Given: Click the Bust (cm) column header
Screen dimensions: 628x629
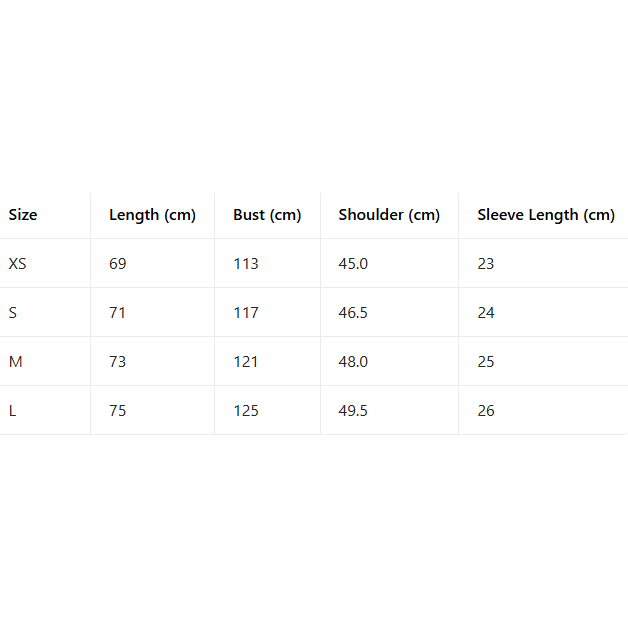Looking at the screenshot, I should (267, 215).
